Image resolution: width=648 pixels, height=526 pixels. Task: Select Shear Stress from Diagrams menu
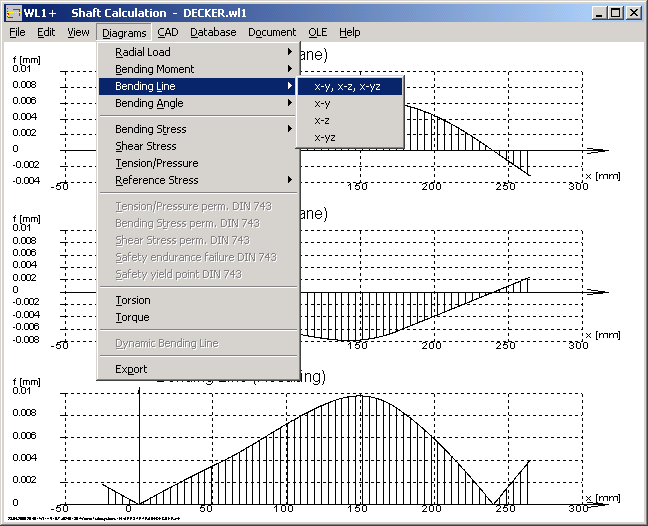coord(146,146)
